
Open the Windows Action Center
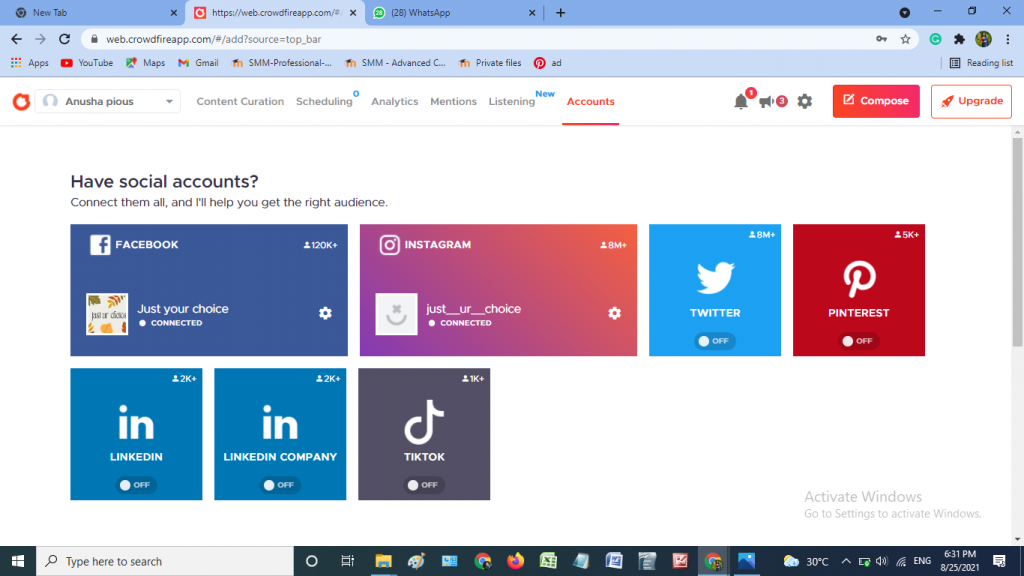pyautogui.click(x=999, y=561)
